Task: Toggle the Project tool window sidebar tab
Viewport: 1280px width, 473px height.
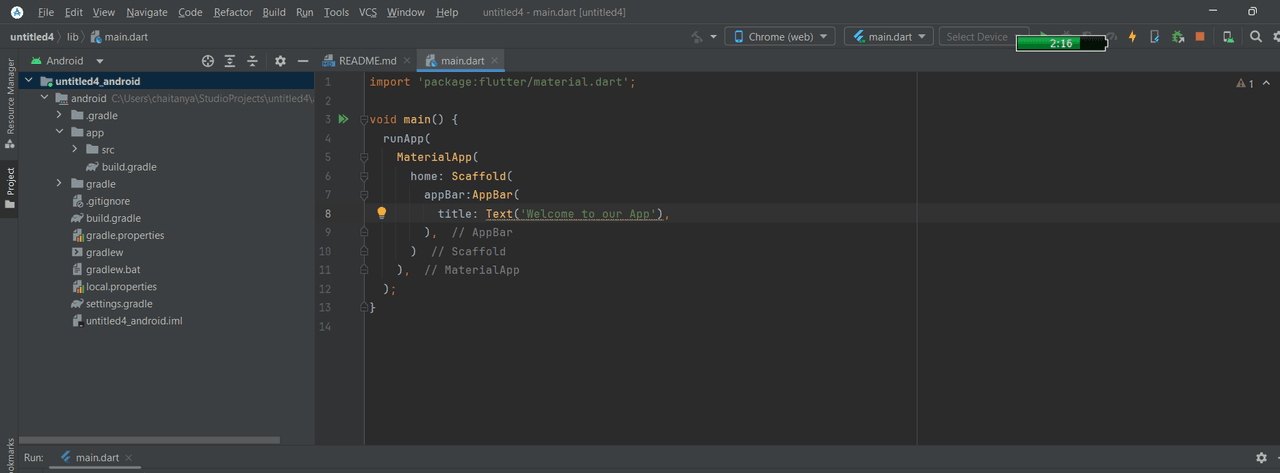Action: pos(10,187)
